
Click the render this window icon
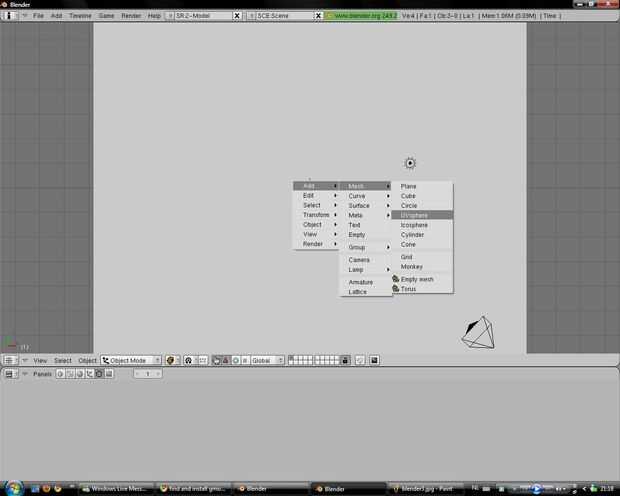(374, 360)
